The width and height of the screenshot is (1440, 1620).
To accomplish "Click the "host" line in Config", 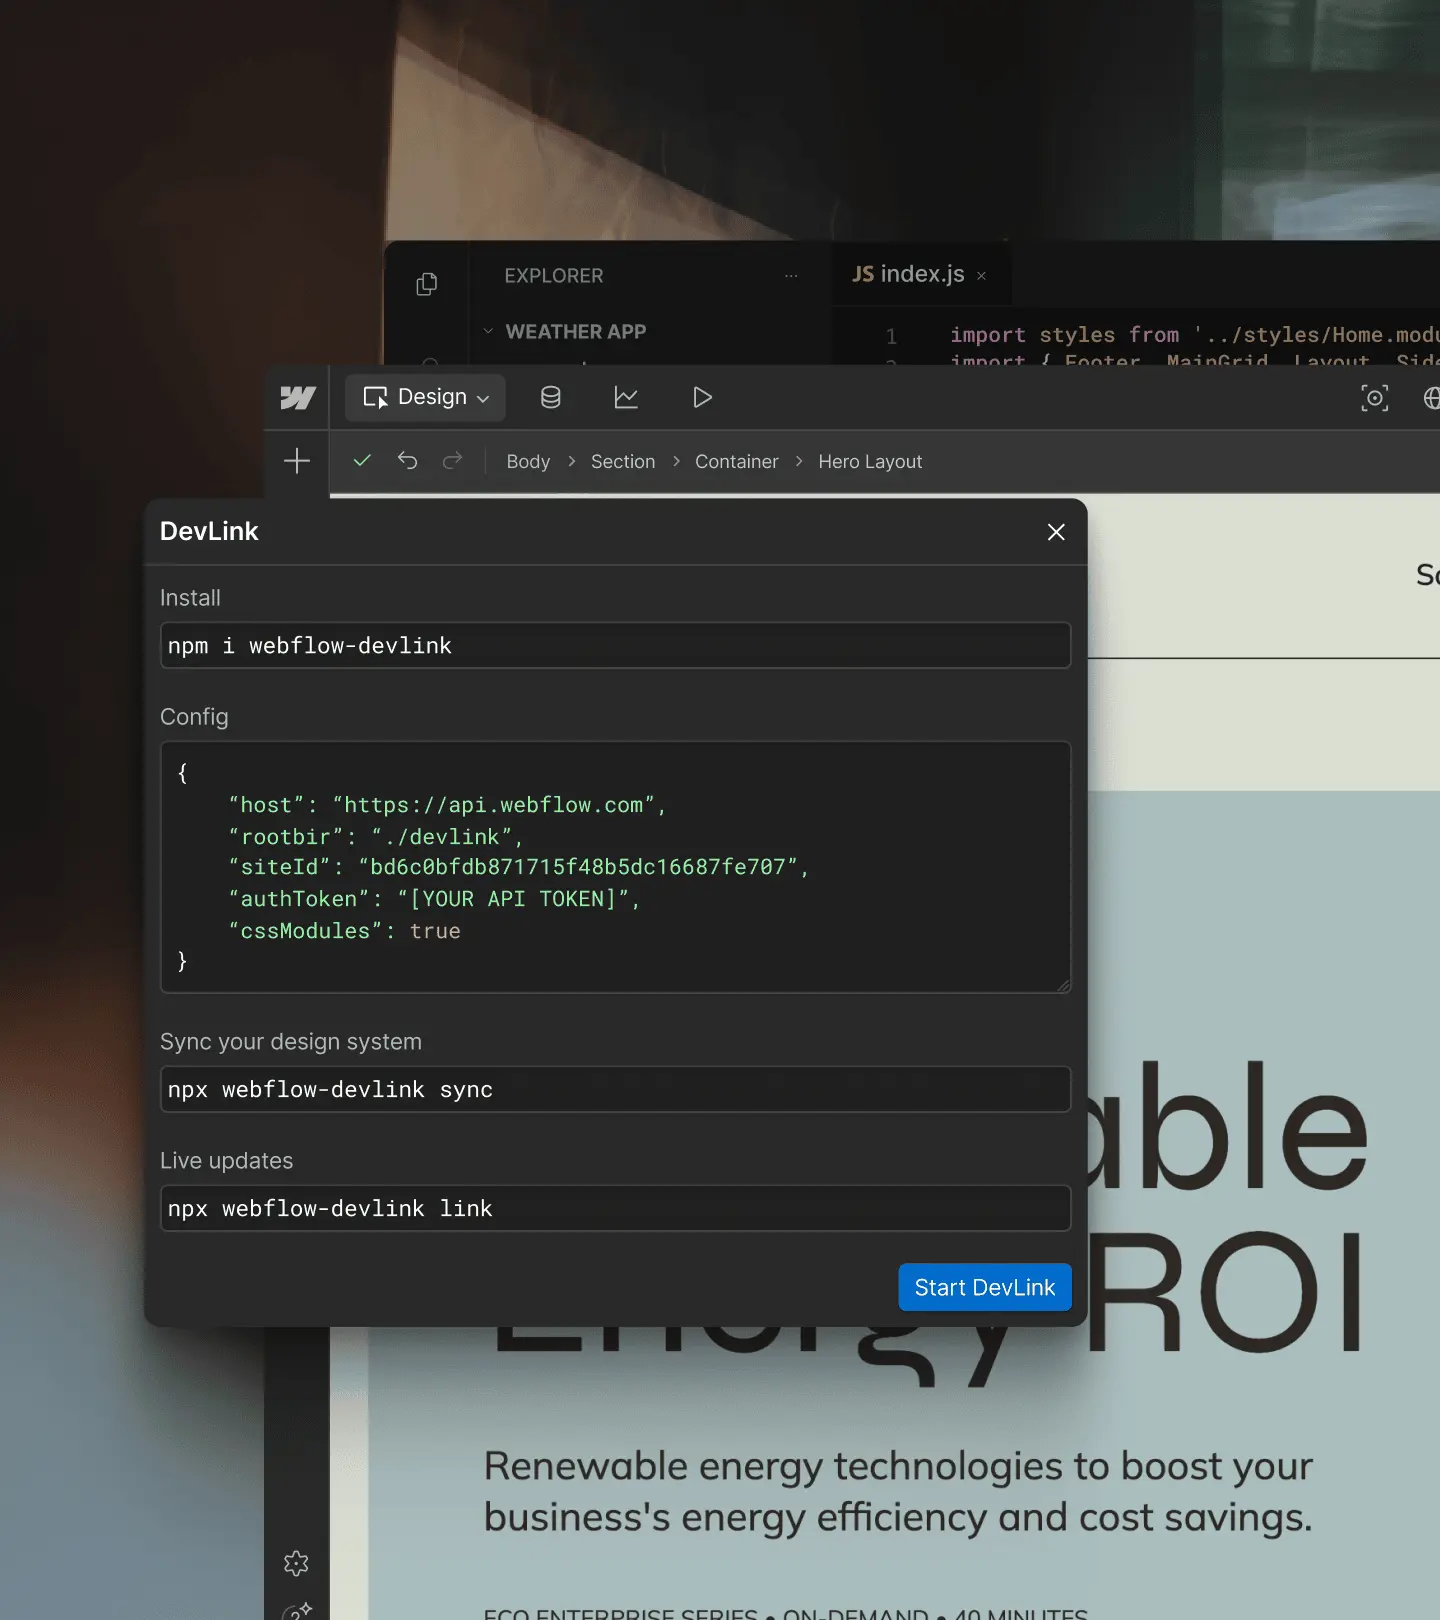I will [x=447, y=805].
